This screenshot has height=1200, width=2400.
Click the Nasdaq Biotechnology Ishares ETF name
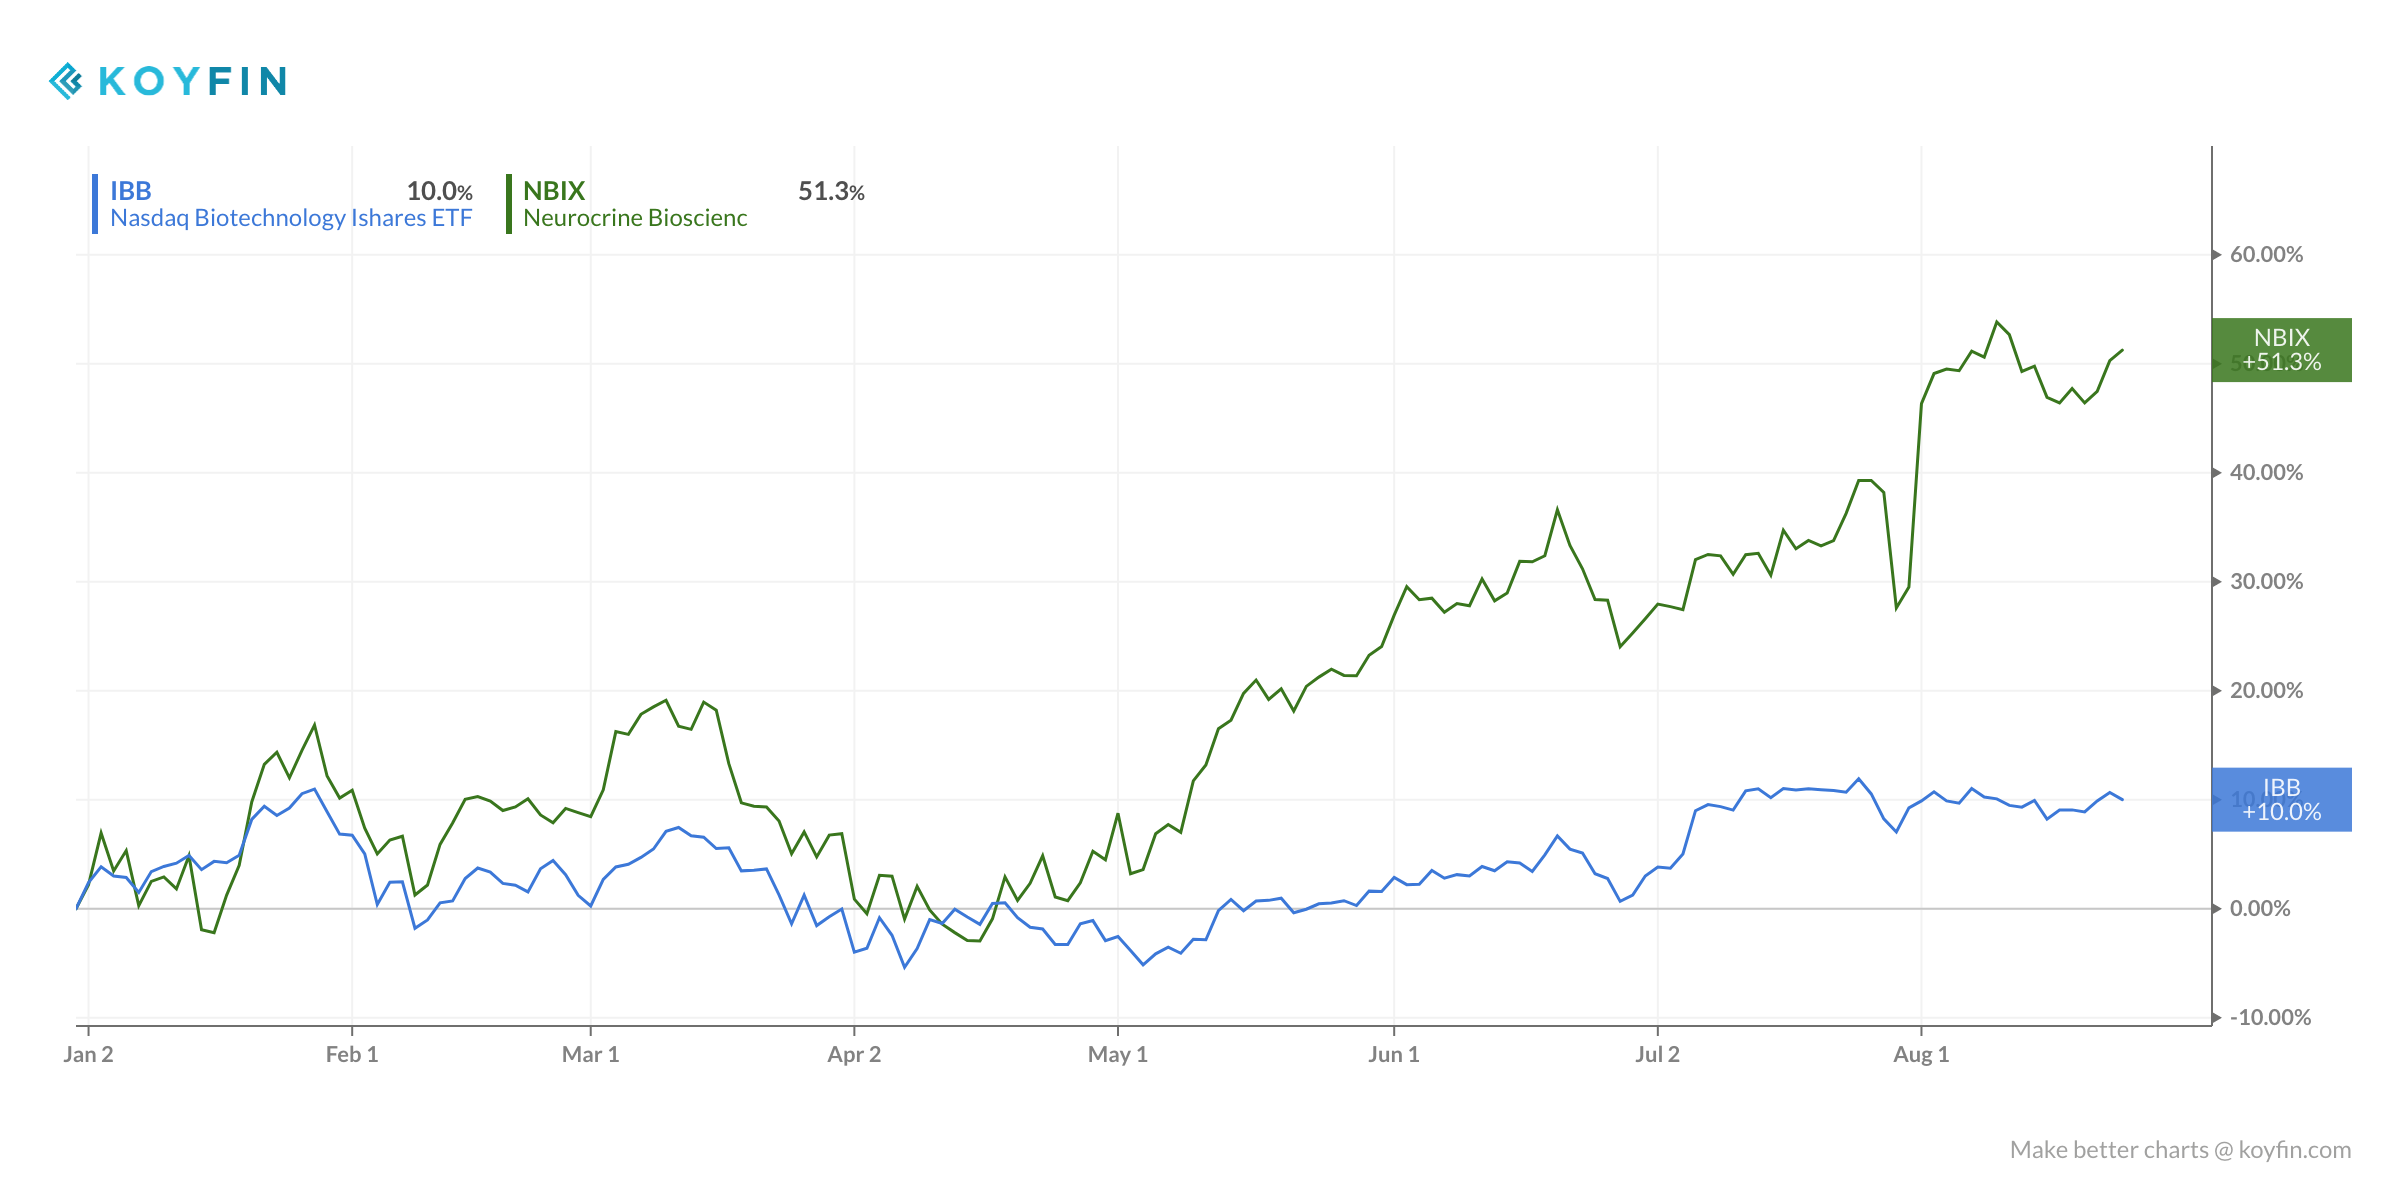click(x=291, y=218)
